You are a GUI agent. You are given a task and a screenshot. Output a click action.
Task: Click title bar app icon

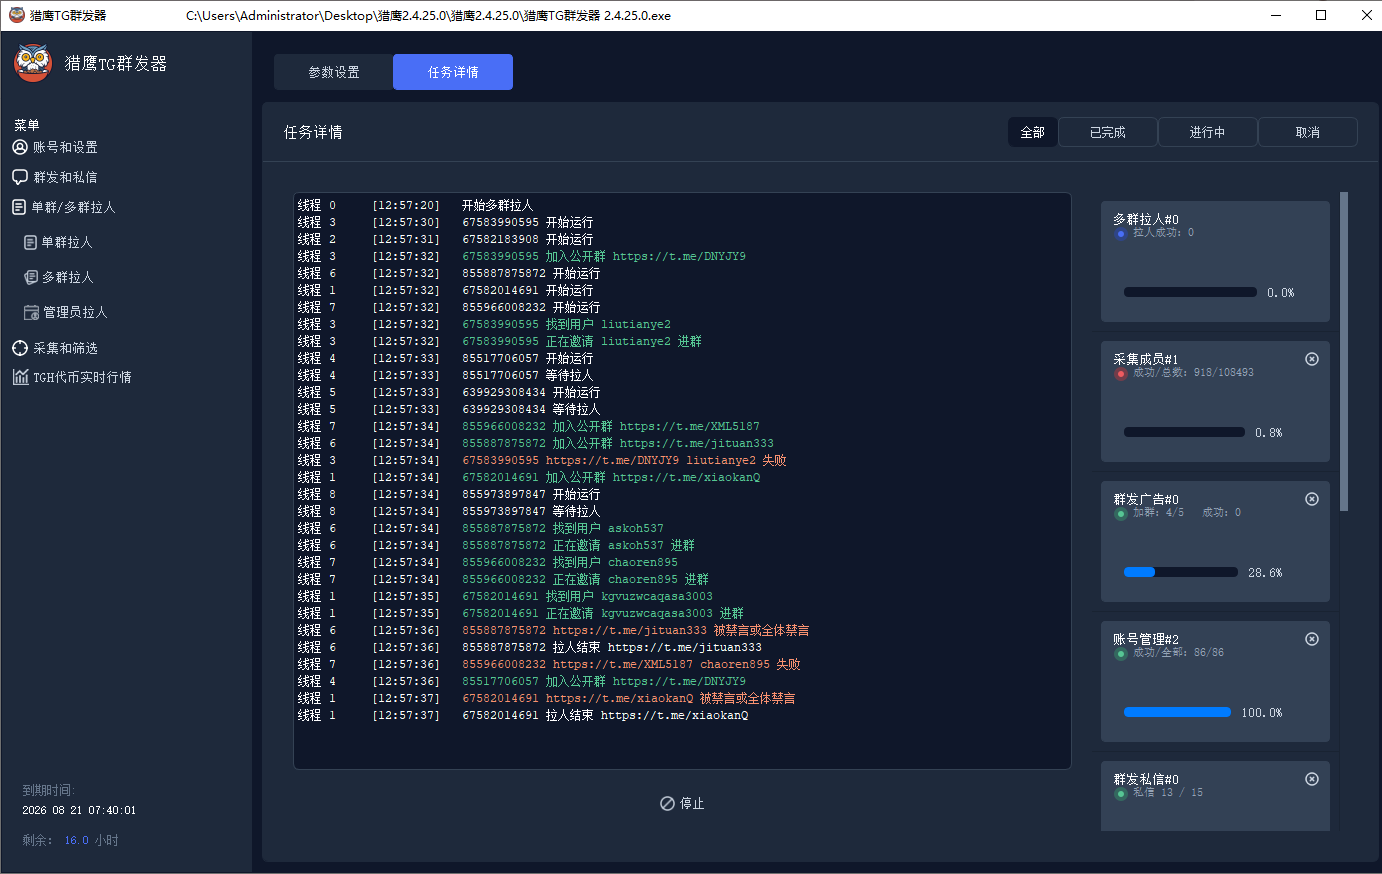pos(16,15)
